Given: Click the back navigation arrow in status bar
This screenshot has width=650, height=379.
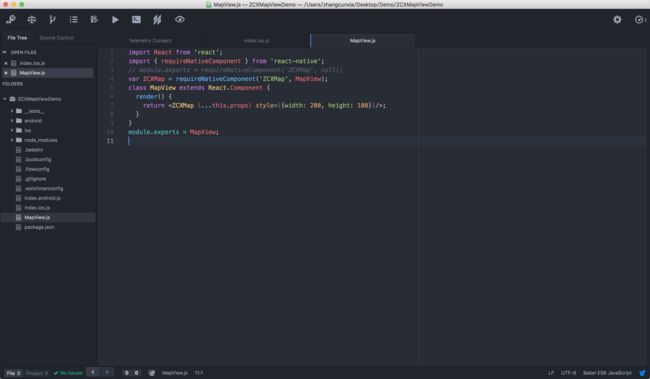Looking at the screenshot, I should point(92,372).
